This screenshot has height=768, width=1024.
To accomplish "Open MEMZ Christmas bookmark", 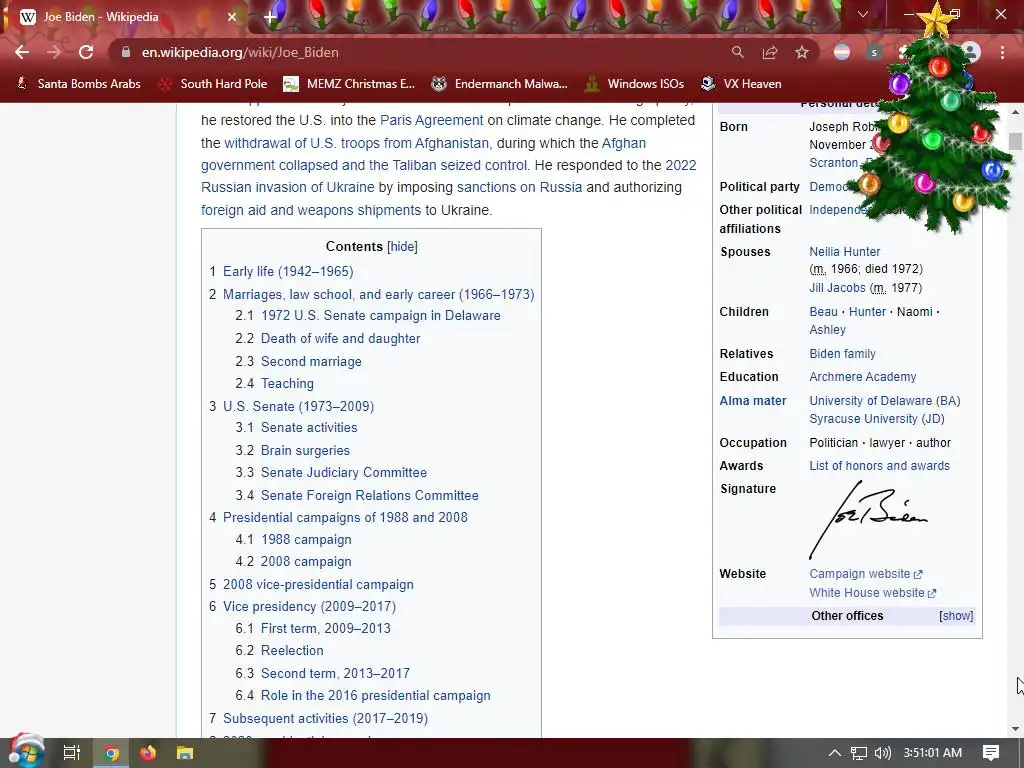I will [349, 84].
